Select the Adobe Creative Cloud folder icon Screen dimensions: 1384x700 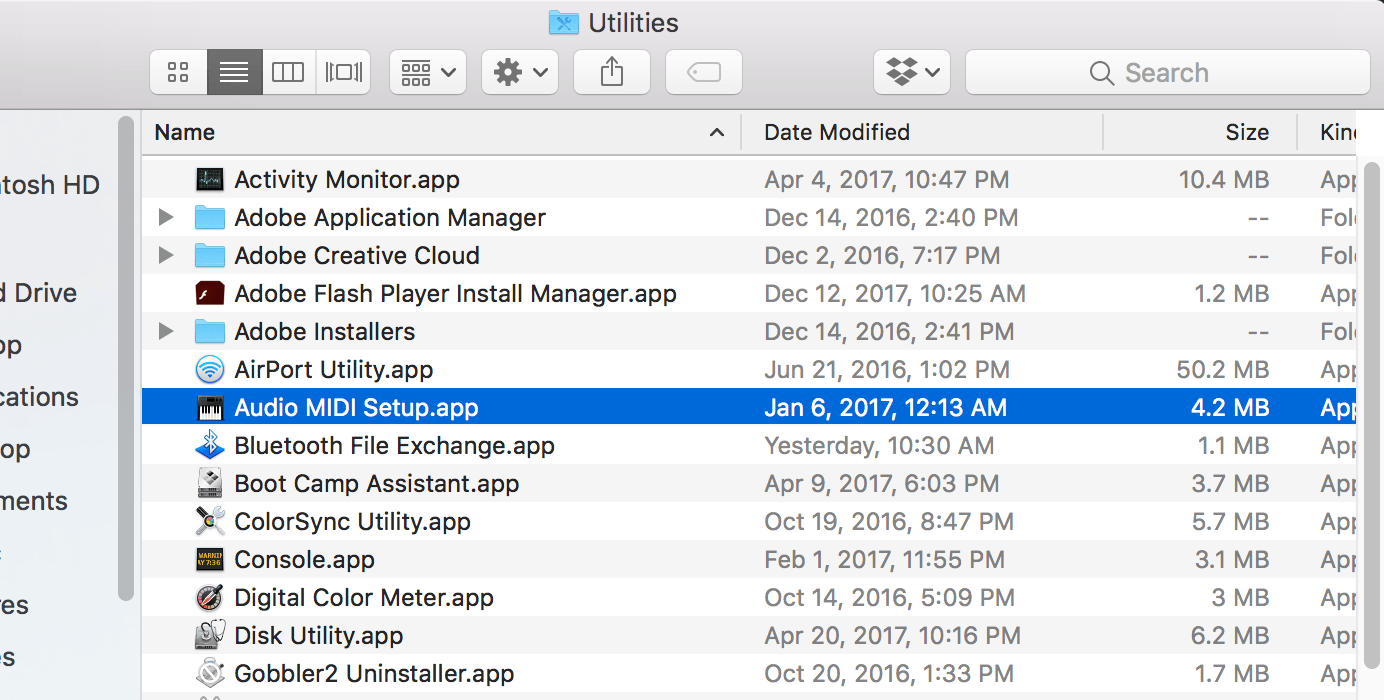pos(210,256)
